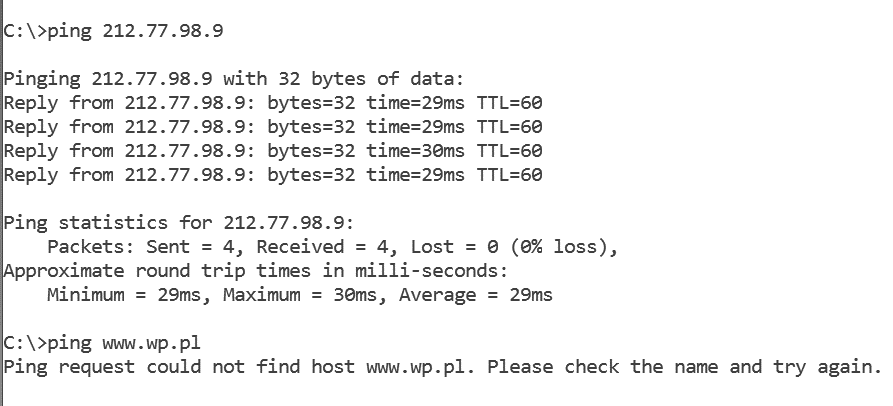The width and height of the screenshot is (893, 406).
Task: Click the "Ping statistics for 212.77.98.9" heading
Action: [179, 223]
